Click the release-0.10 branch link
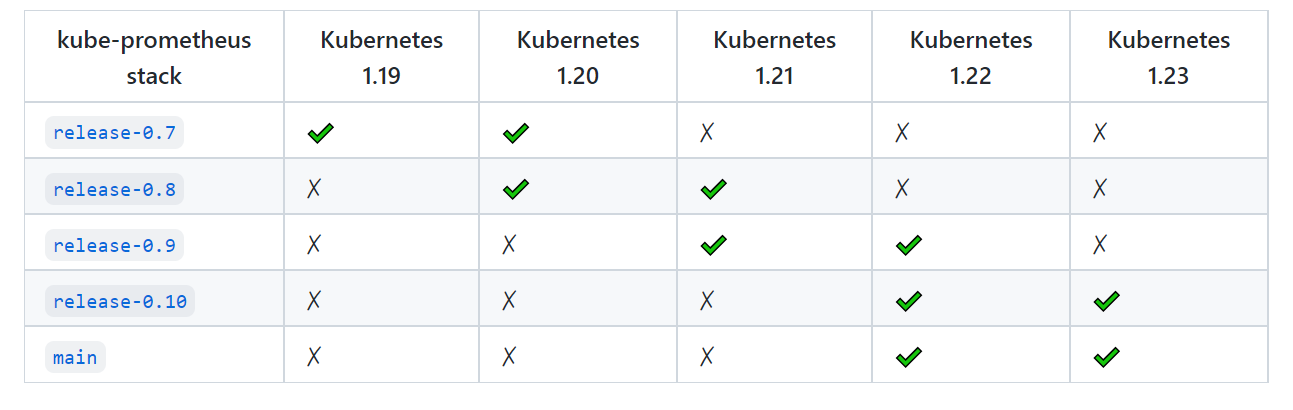 [x=120, y=301]
